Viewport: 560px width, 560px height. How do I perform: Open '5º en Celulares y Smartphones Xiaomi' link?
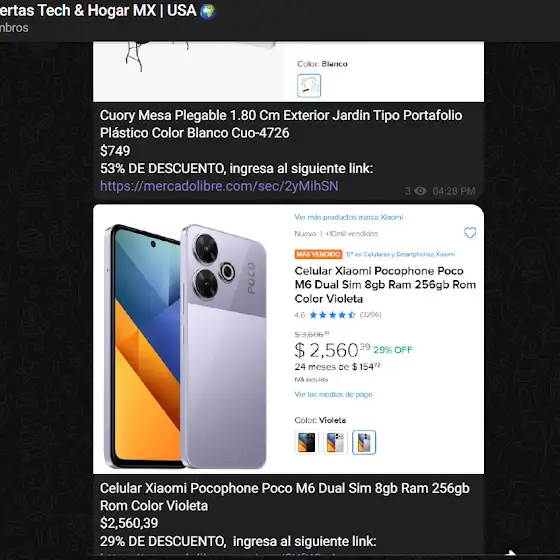point(401,254)
